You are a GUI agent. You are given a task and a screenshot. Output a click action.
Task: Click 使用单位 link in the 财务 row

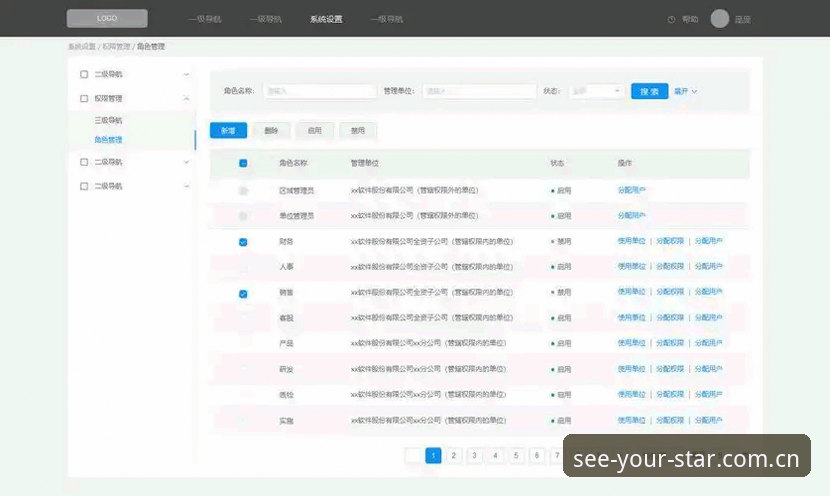(631, 241)
